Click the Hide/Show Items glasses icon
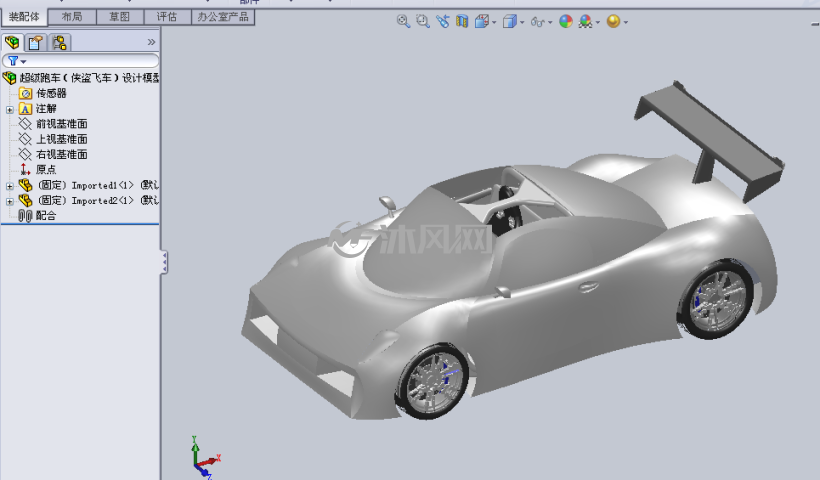This screenshot has width=820, height=480. [x=538, y=21]
